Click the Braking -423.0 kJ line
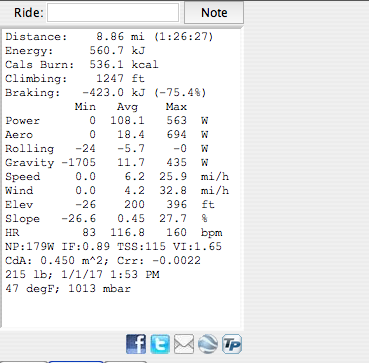Image resolution: width=369 pixels, height=363 pixels. (106, 93)
